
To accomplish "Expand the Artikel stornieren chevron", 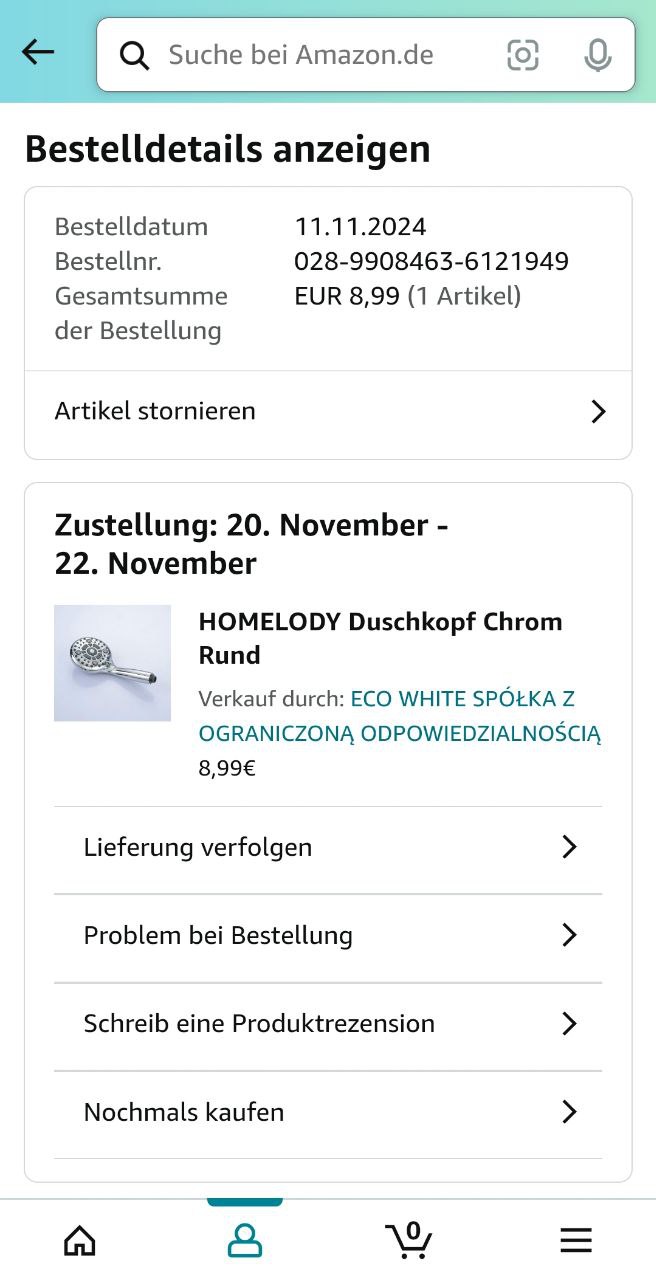I will [598, 412].
